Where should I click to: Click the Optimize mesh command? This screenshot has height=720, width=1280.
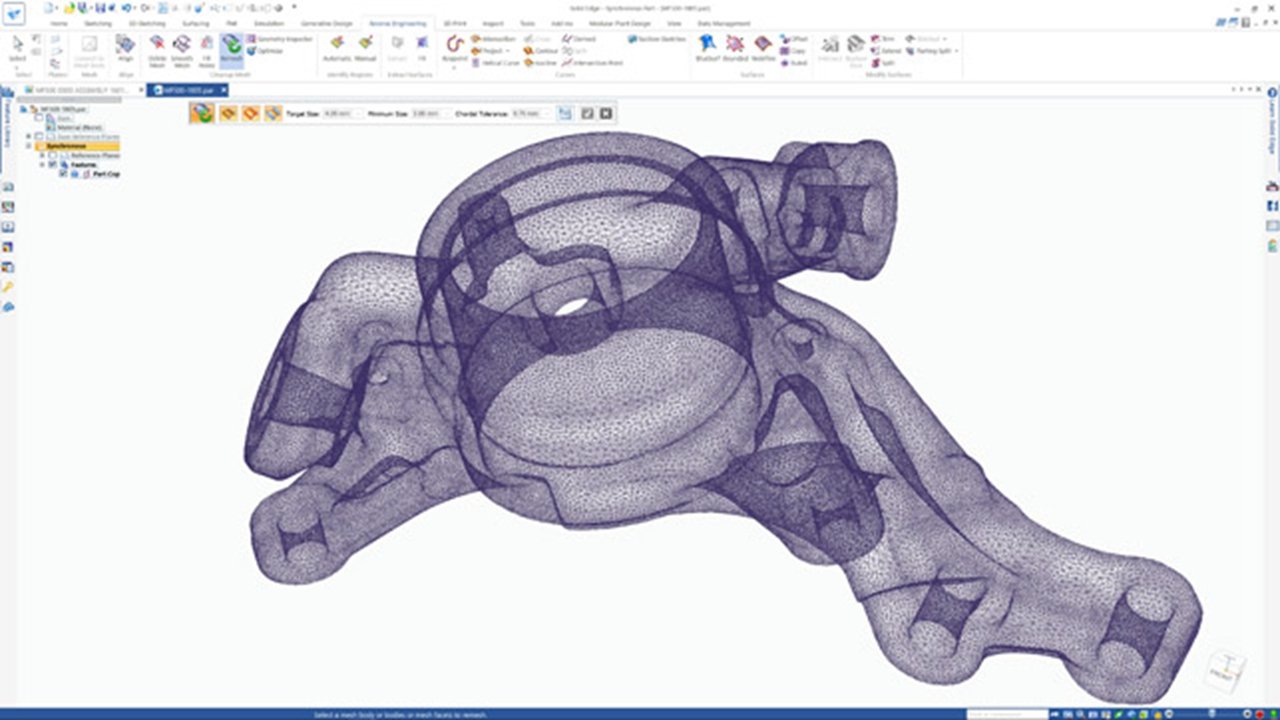click(x=264, y=50)
